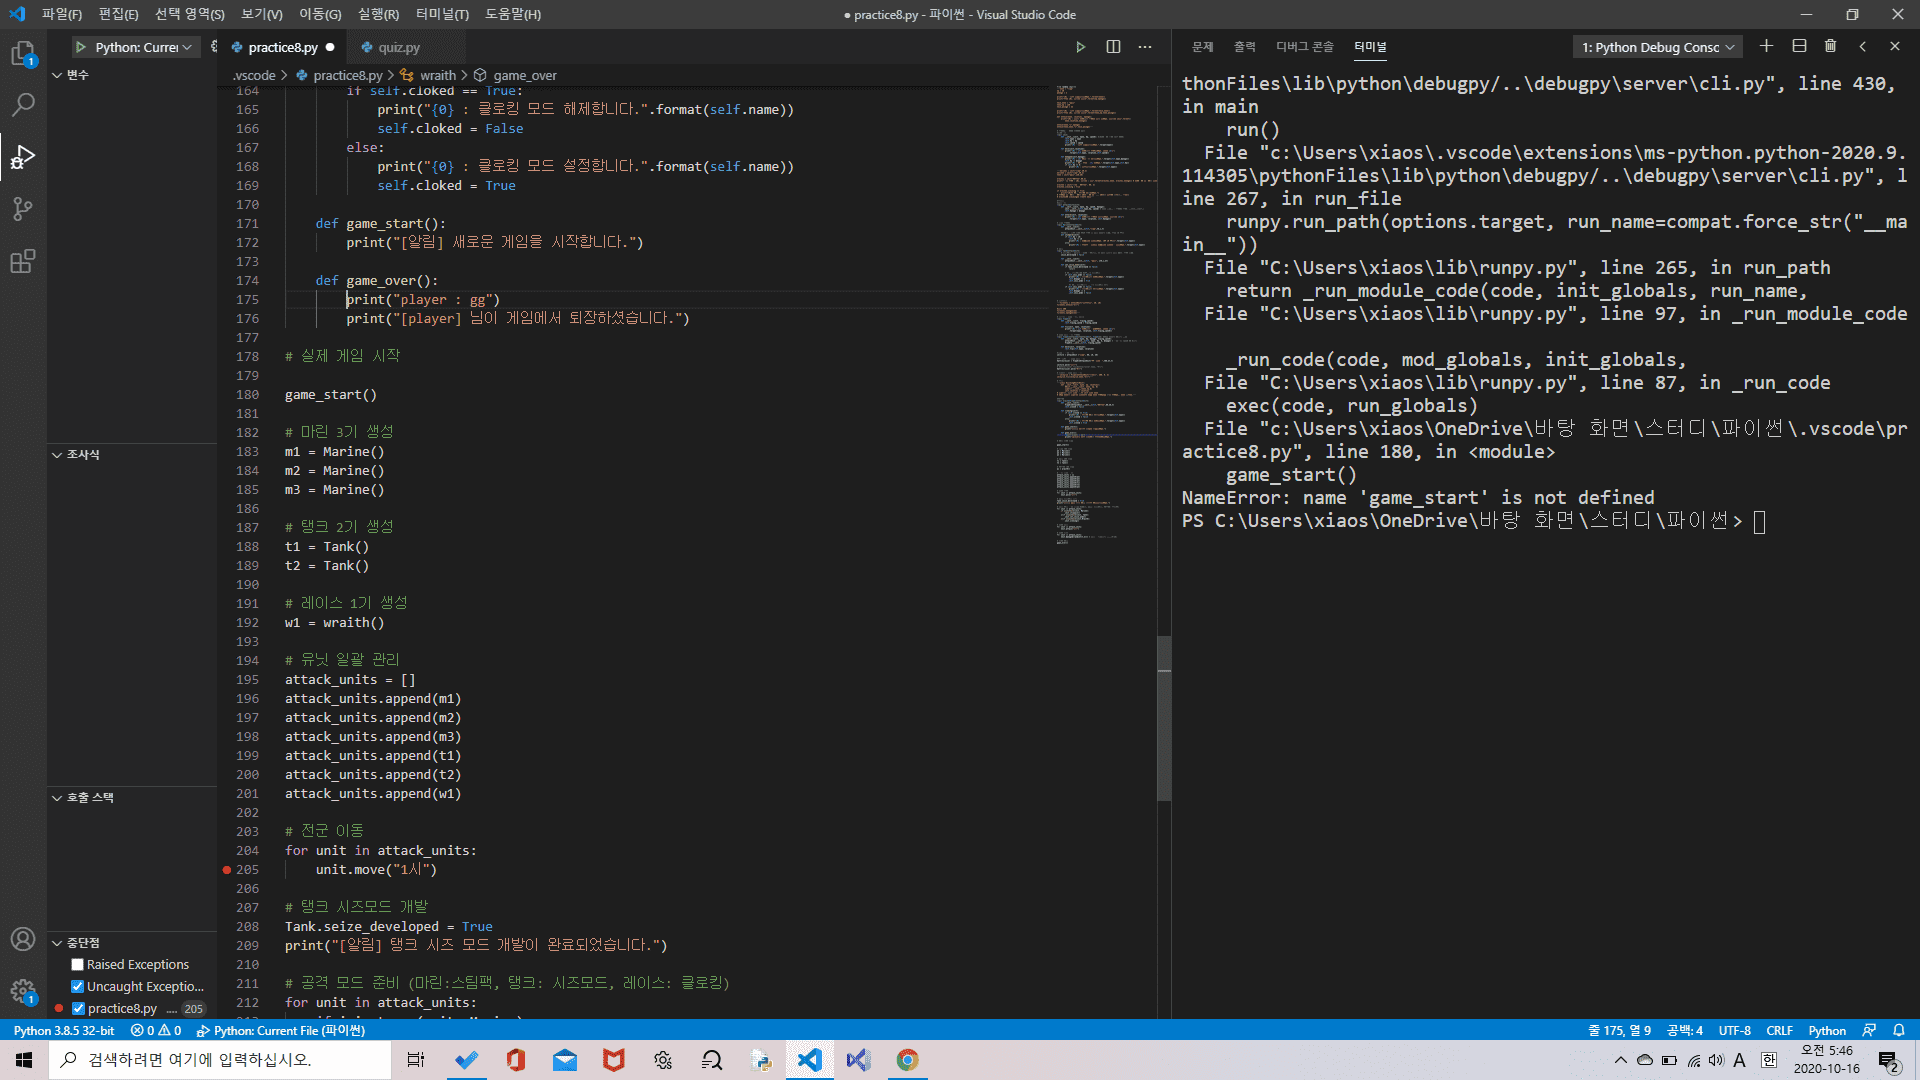
Task: Open the Extensions view icon
Action: pyautogui.click(x=23, y=261)
